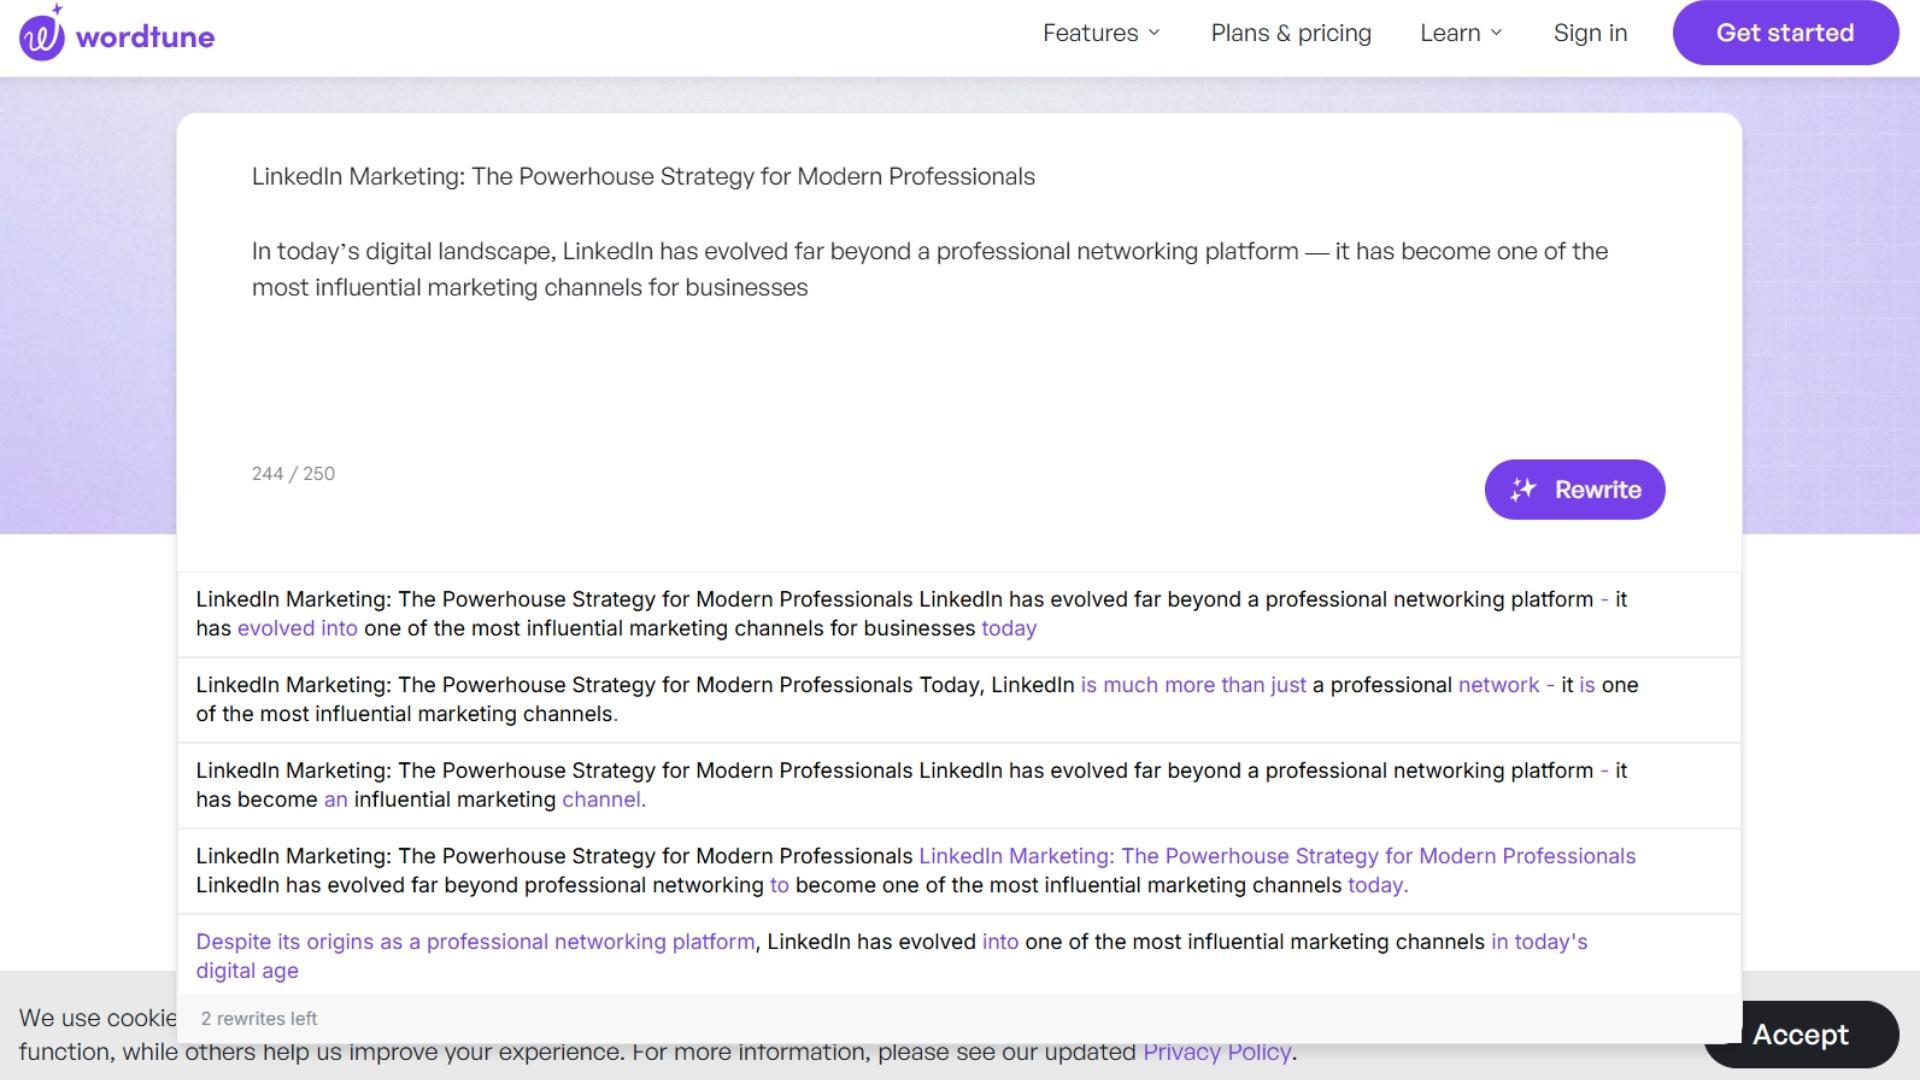1920x1080 pixels.
Task: Click the Wordtune logo icon
Action: tap(41, 36)
